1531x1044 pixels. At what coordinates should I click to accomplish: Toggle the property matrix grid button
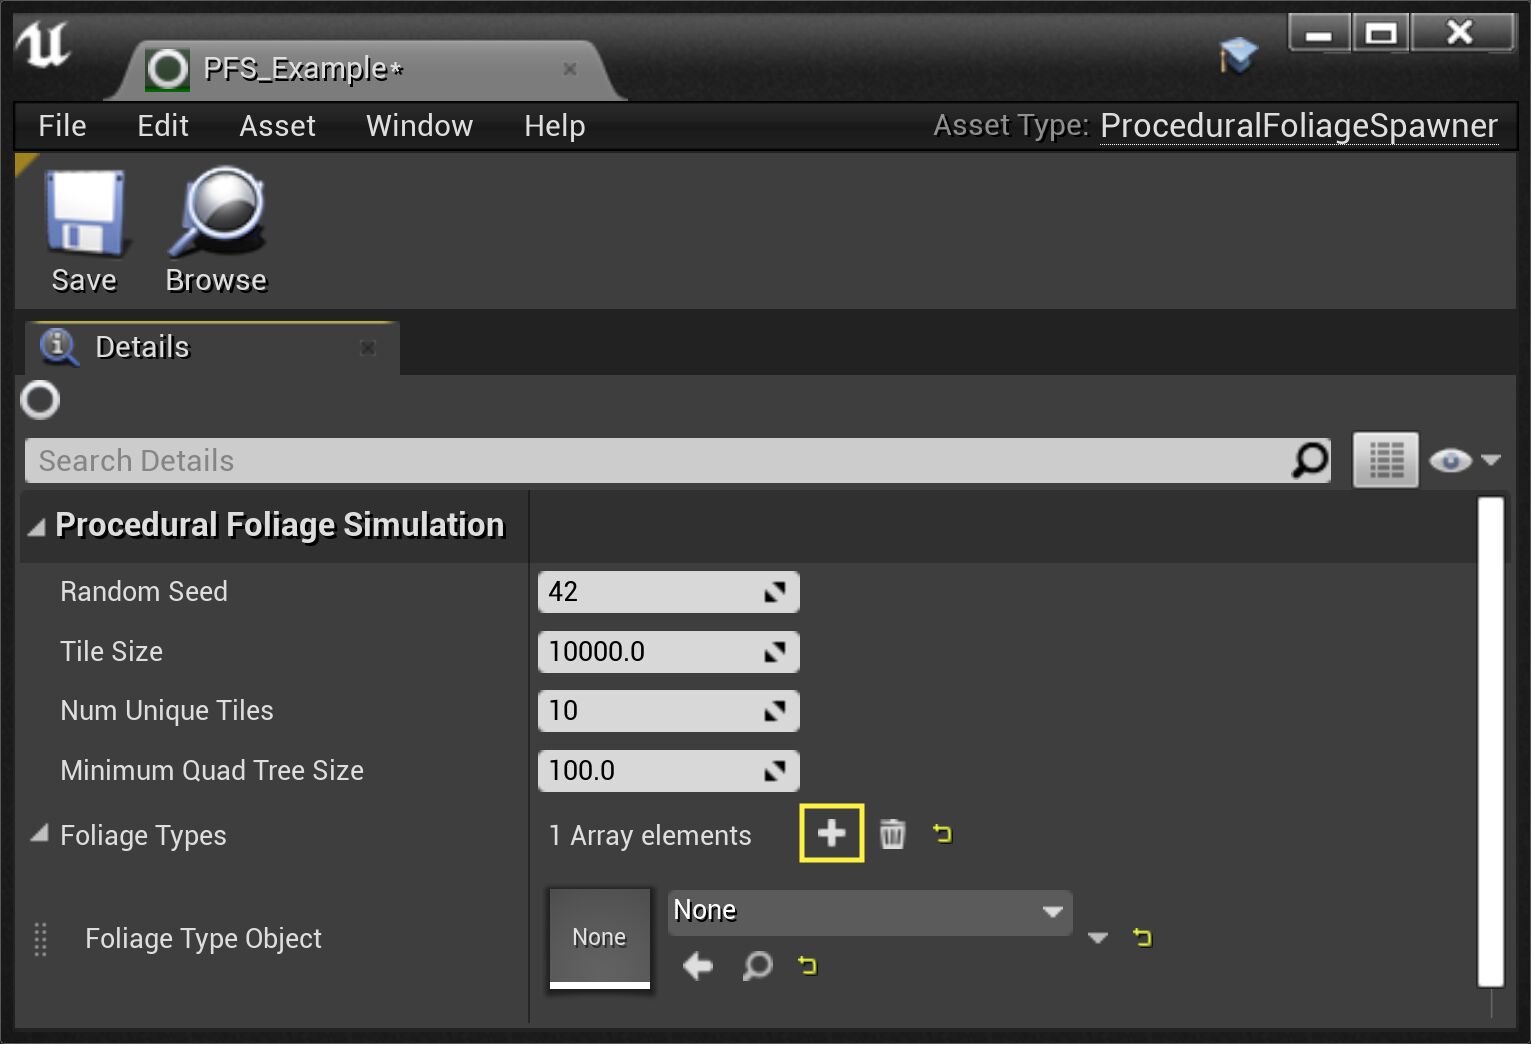pos(1385,460)
